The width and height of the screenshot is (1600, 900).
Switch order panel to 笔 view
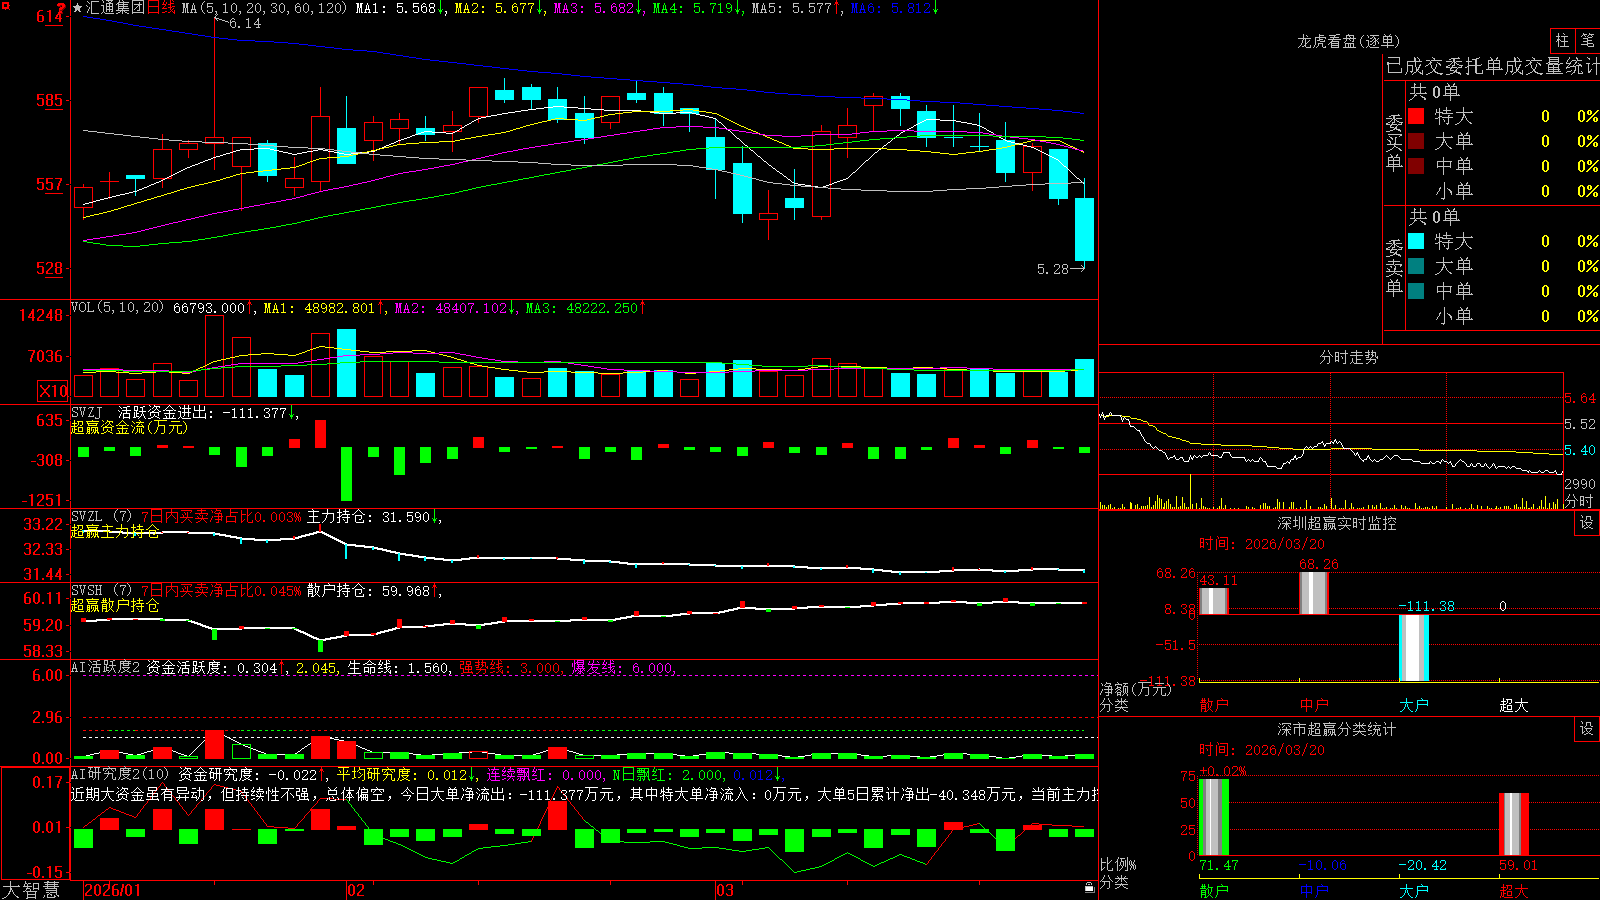[1587, 41]
